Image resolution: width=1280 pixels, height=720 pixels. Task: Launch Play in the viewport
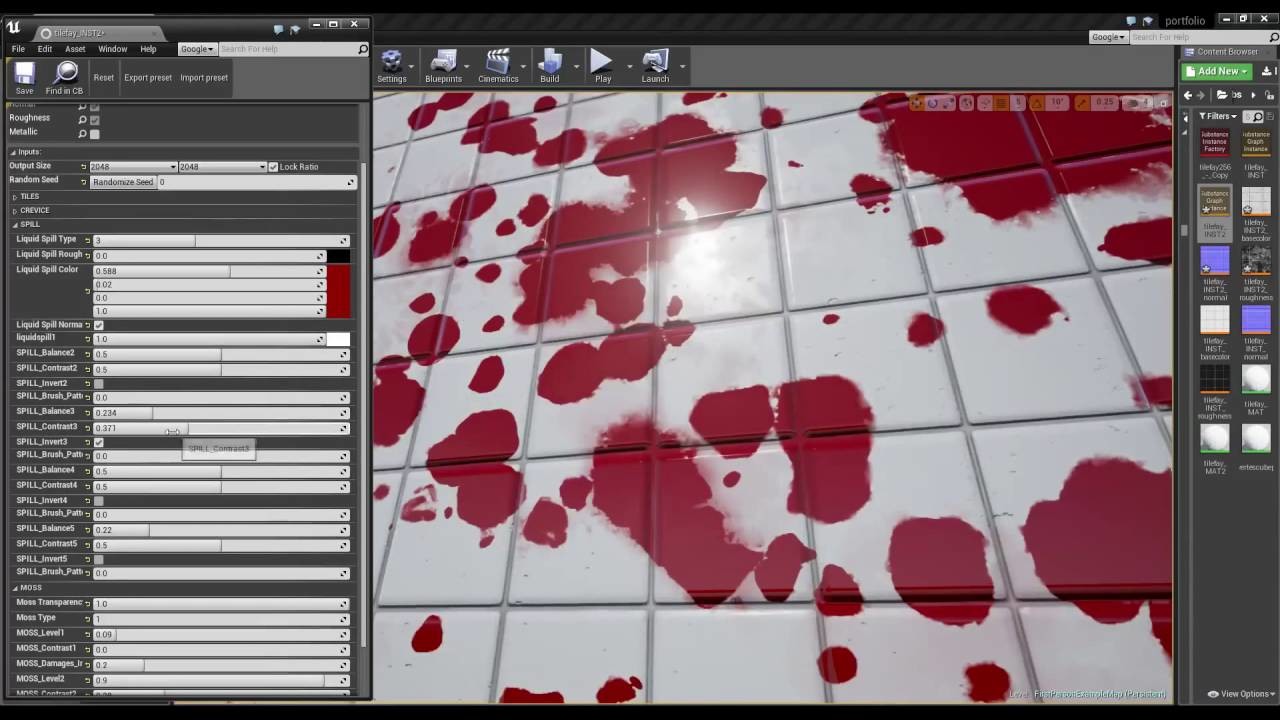coord(602,62)
